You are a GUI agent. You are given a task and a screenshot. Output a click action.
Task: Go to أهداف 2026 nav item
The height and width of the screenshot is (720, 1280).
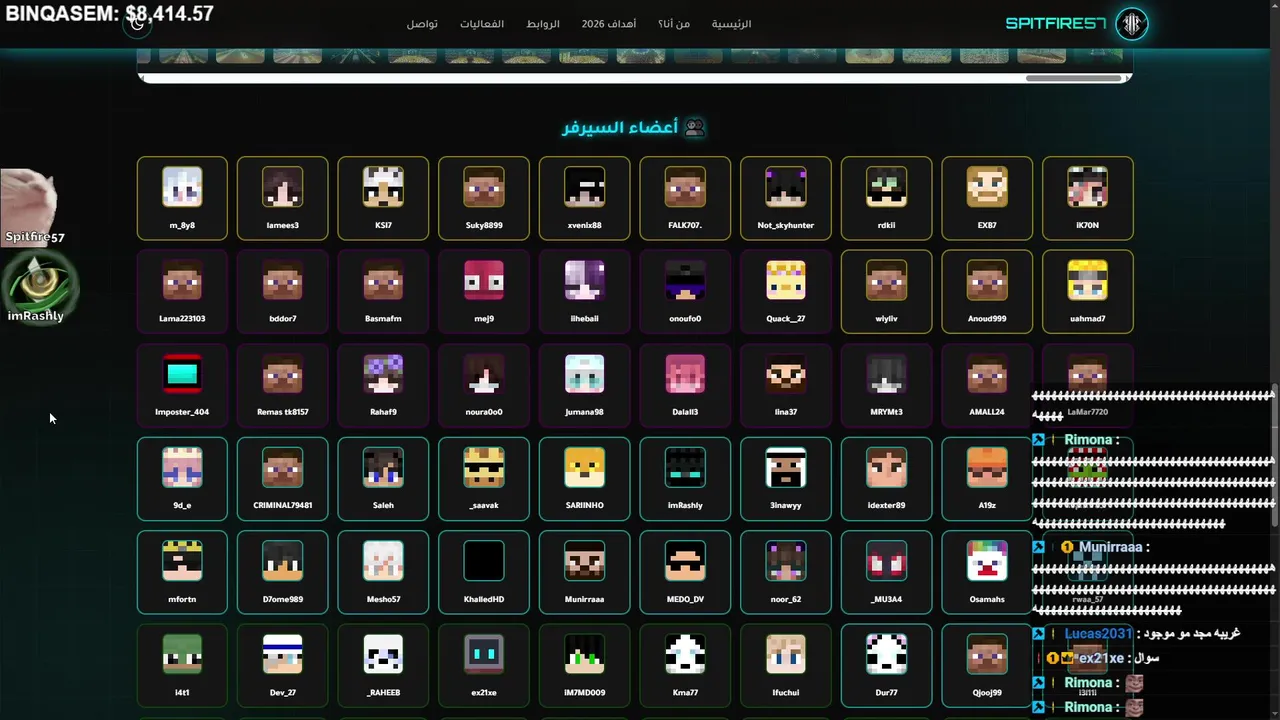click(x=609, y=24)
